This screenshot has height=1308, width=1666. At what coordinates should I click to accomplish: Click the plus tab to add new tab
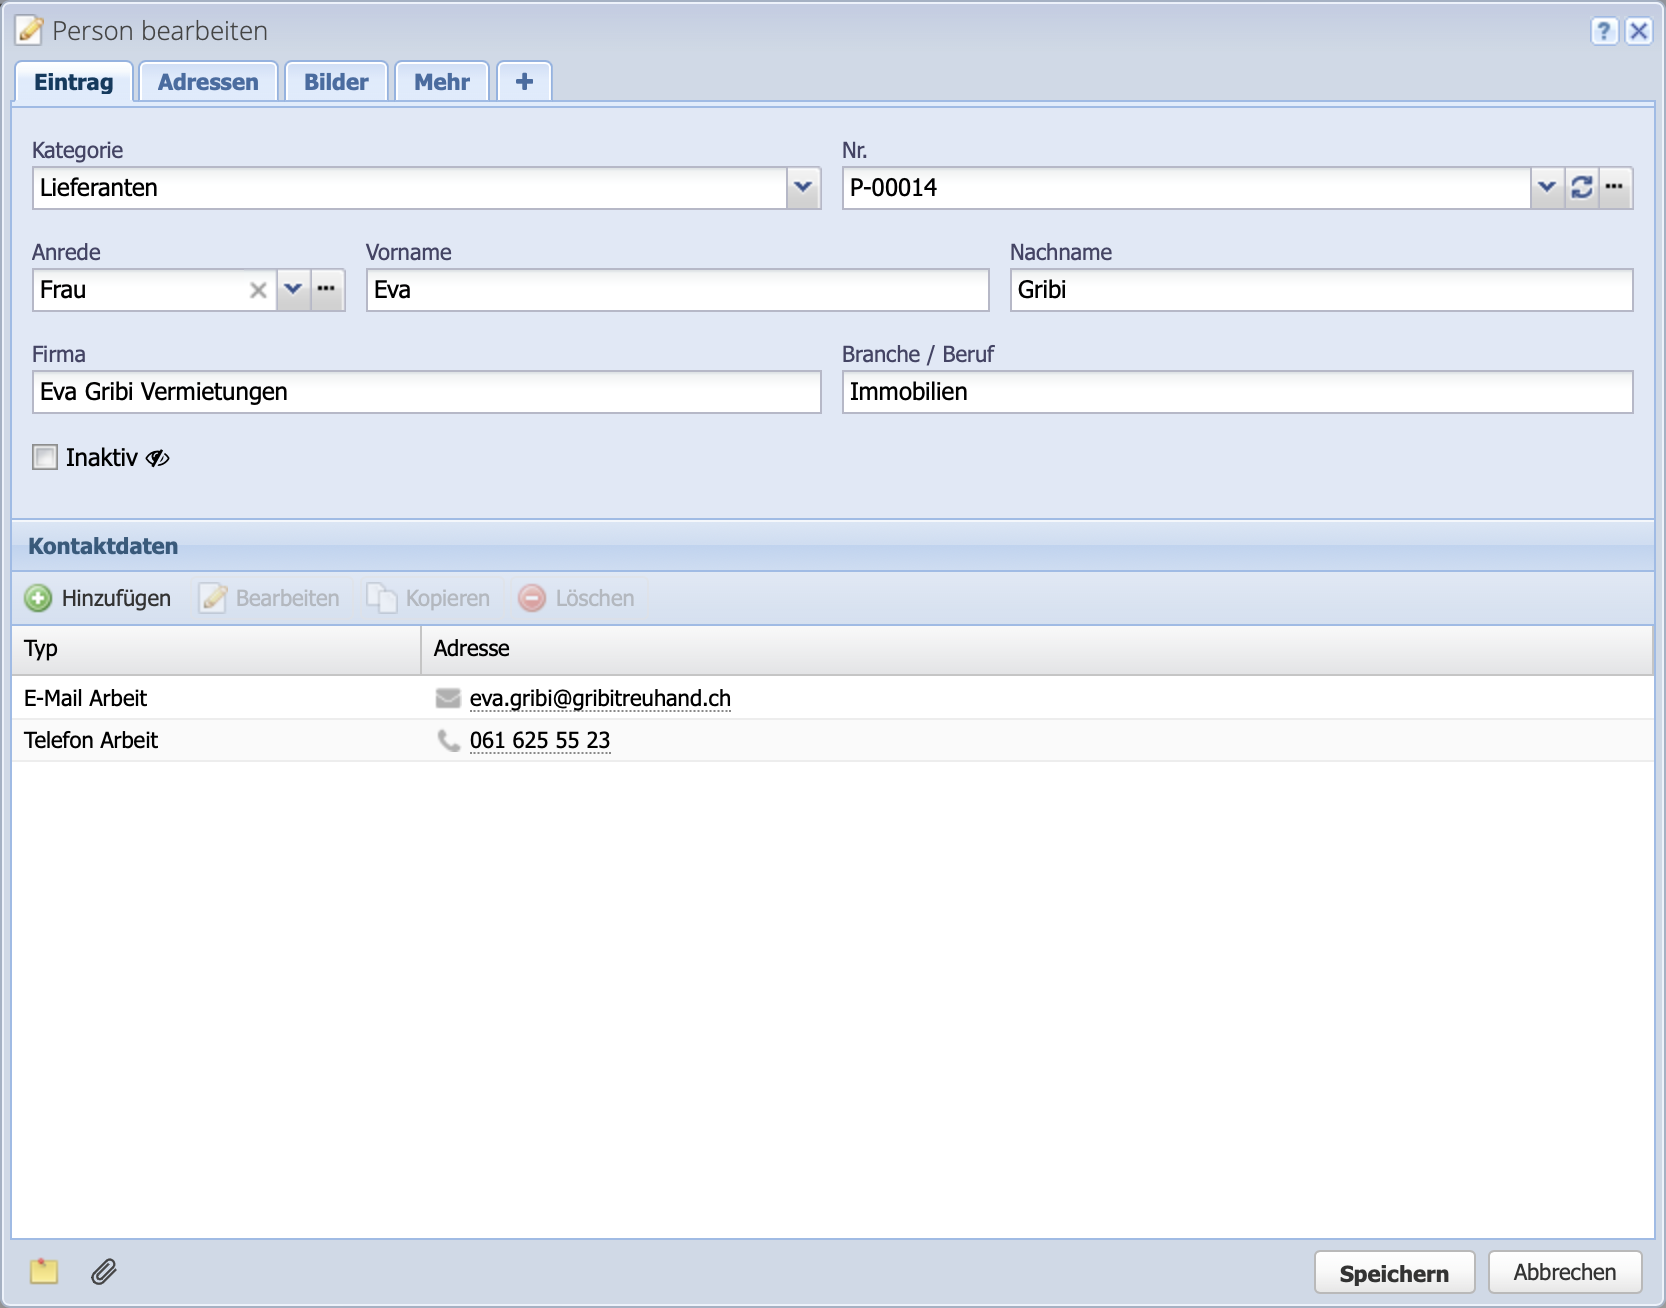click(524, 82)
